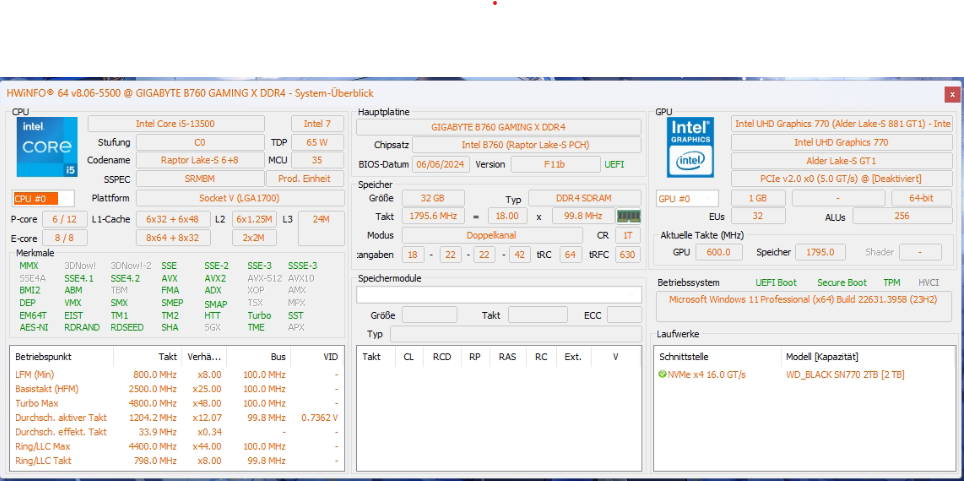The width and height of the screenshot is (964, 481).
Task: Click the UEFI Boot indicator
Action: 776,282
